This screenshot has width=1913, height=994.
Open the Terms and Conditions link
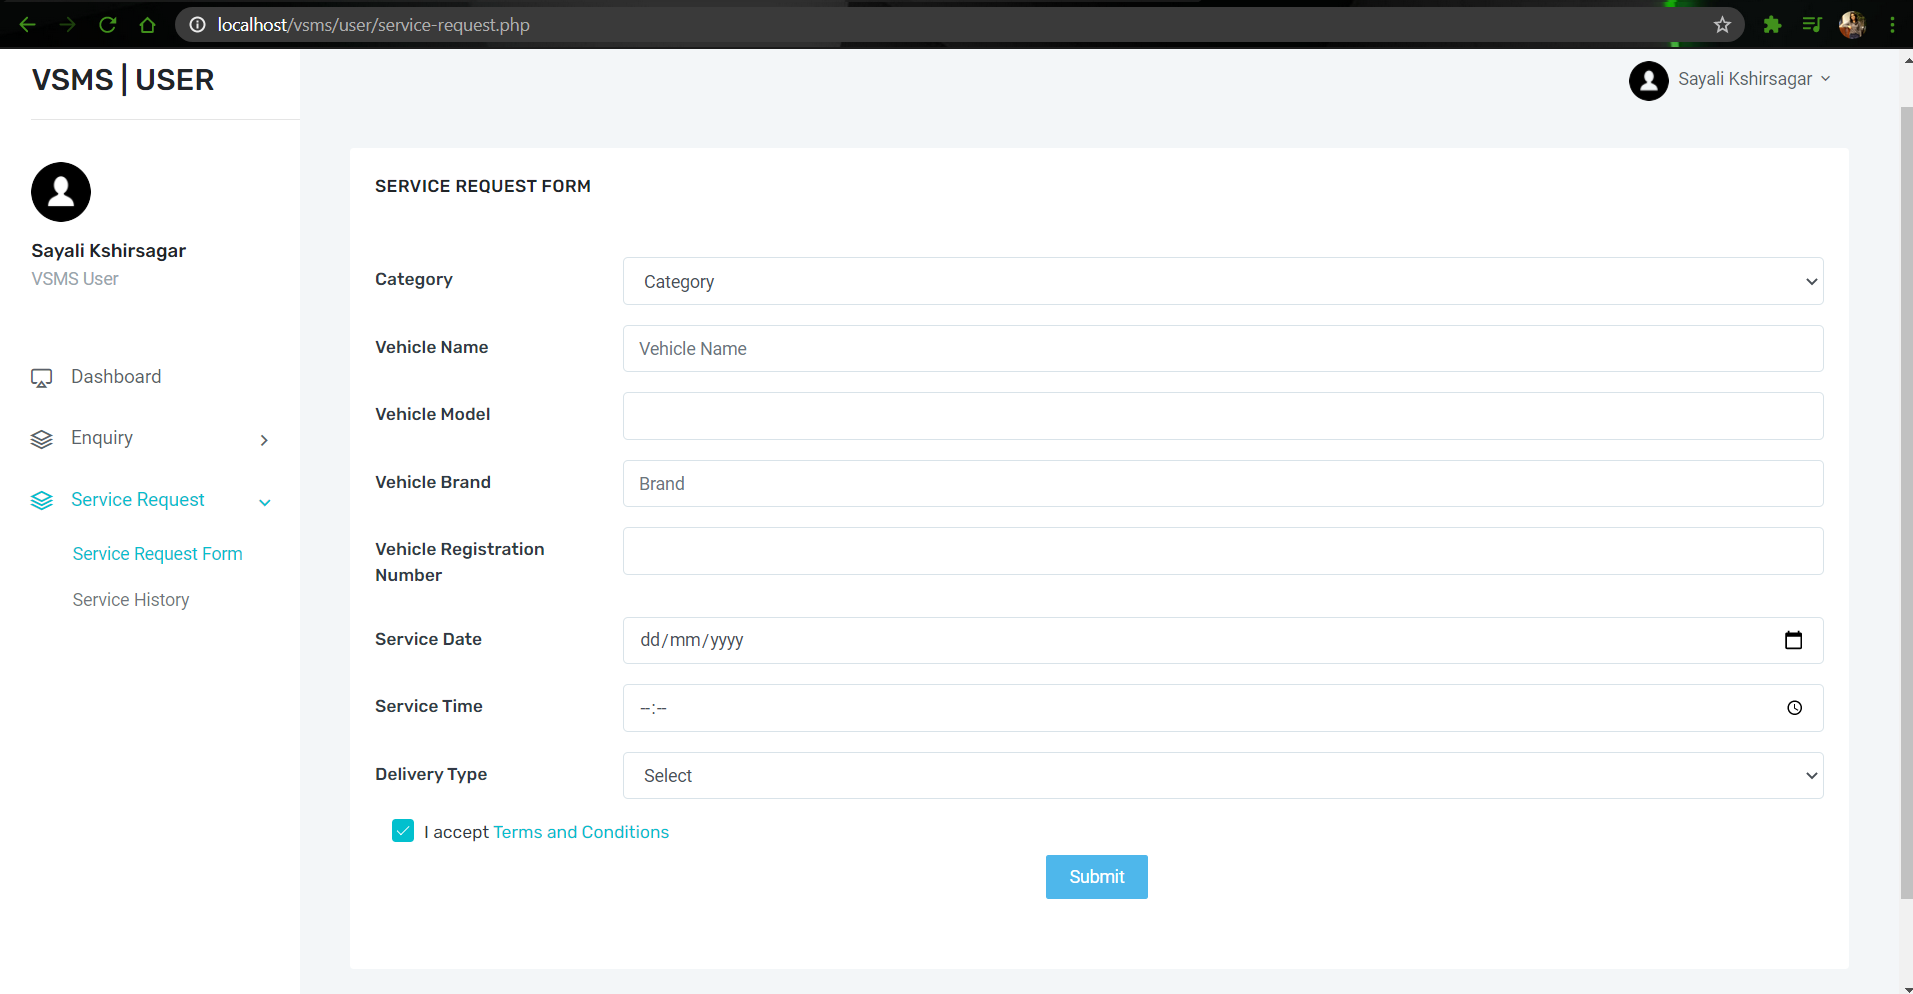pyautogui.click(x=581, y=831)
